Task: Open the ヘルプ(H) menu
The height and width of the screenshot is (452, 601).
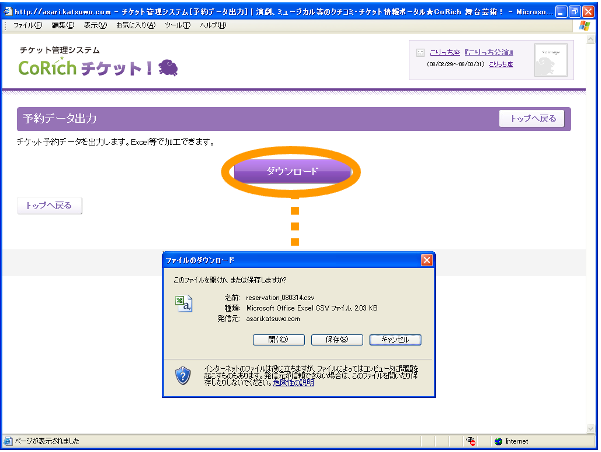Action: coord(213,24)
